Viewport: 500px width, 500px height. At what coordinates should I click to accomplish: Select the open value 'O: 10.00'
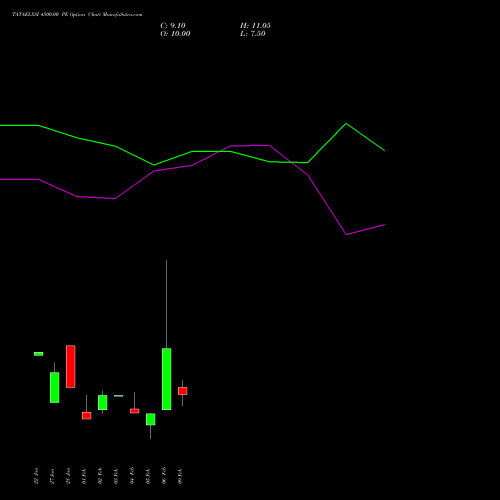[175, 34]
